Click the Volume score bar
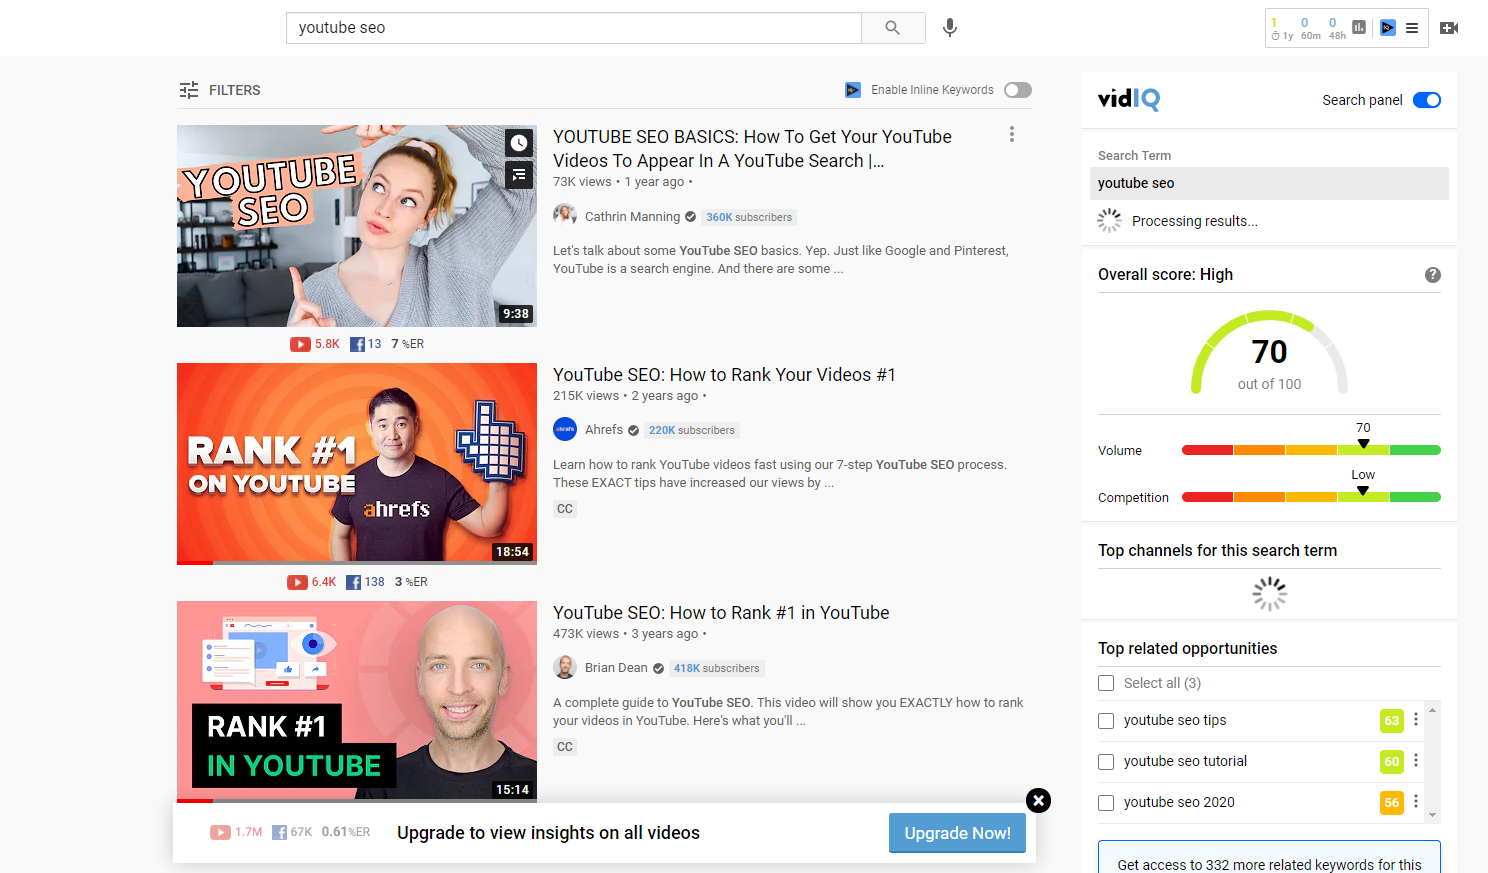Screen dimensions: 1488x873 pyautogui.click(x=1311, y=450)
